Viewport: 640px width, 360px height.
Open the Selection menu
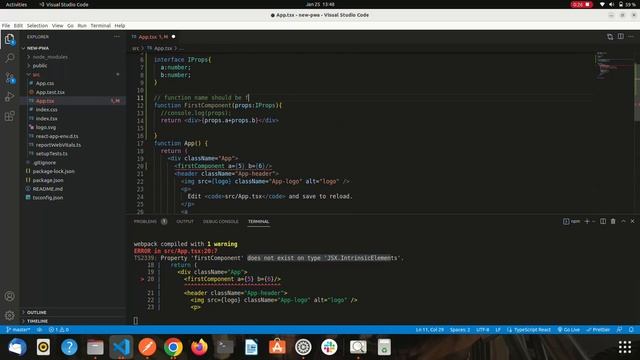(37, 25)
